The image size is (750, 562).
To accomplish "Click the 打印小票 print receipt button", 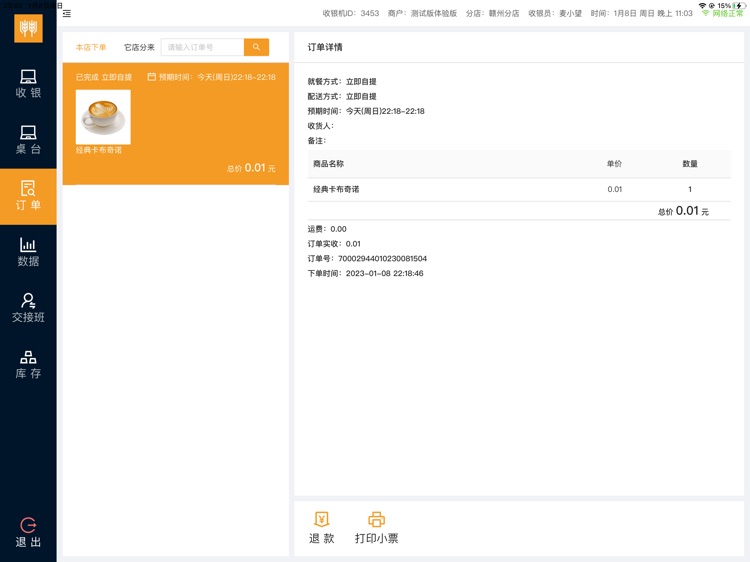I will point(376,528).
